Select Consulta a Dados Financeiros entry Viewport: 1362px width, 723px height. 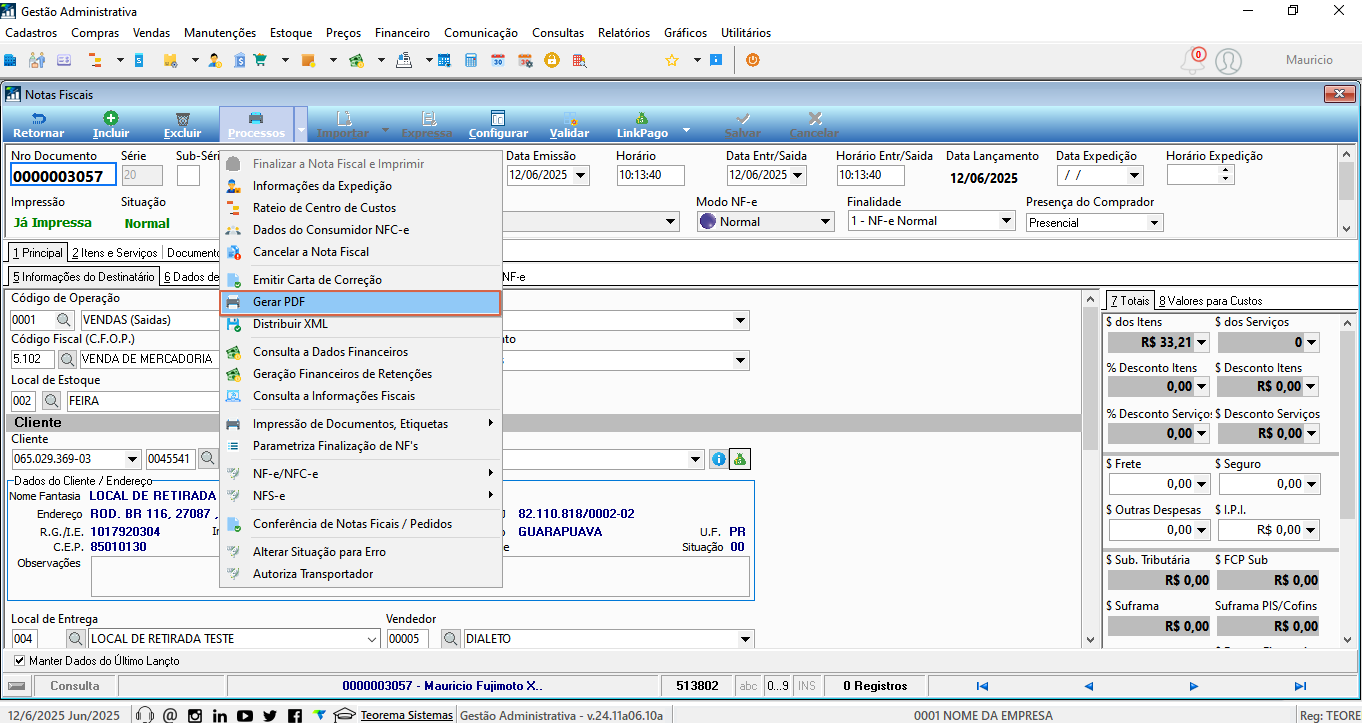coord(360,351)
